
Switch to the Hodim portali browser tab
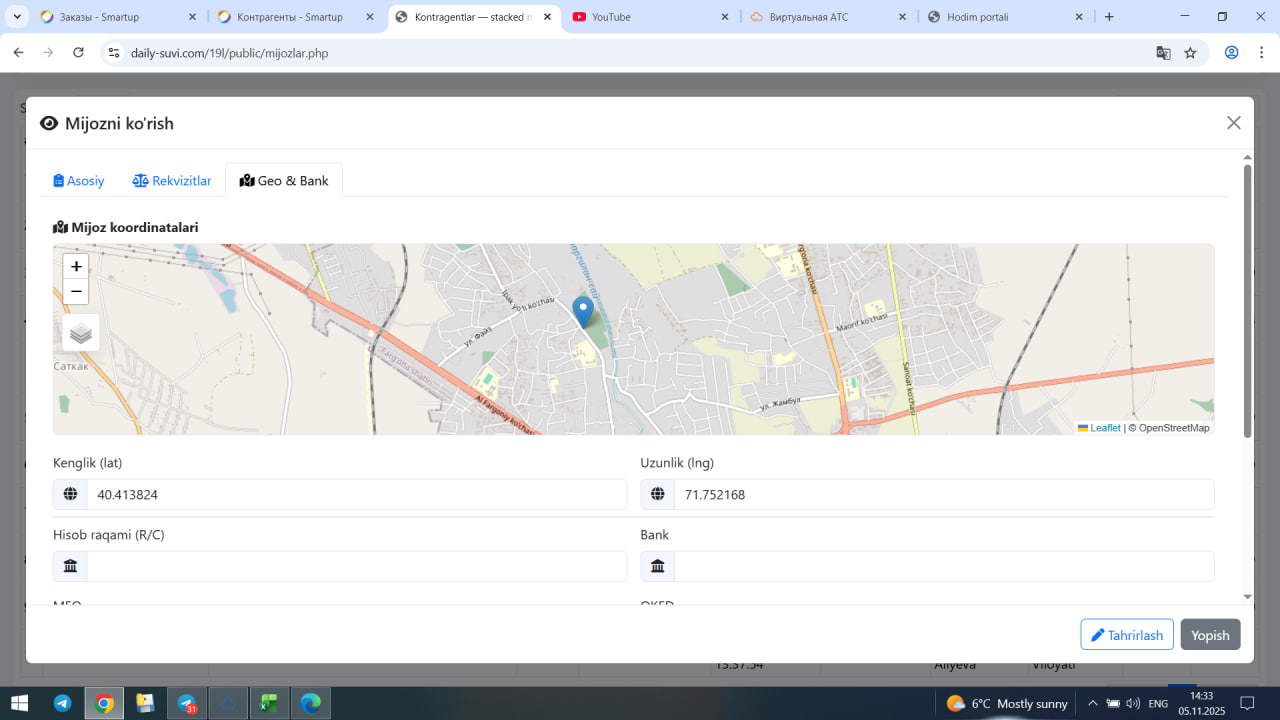(1006, 17)
